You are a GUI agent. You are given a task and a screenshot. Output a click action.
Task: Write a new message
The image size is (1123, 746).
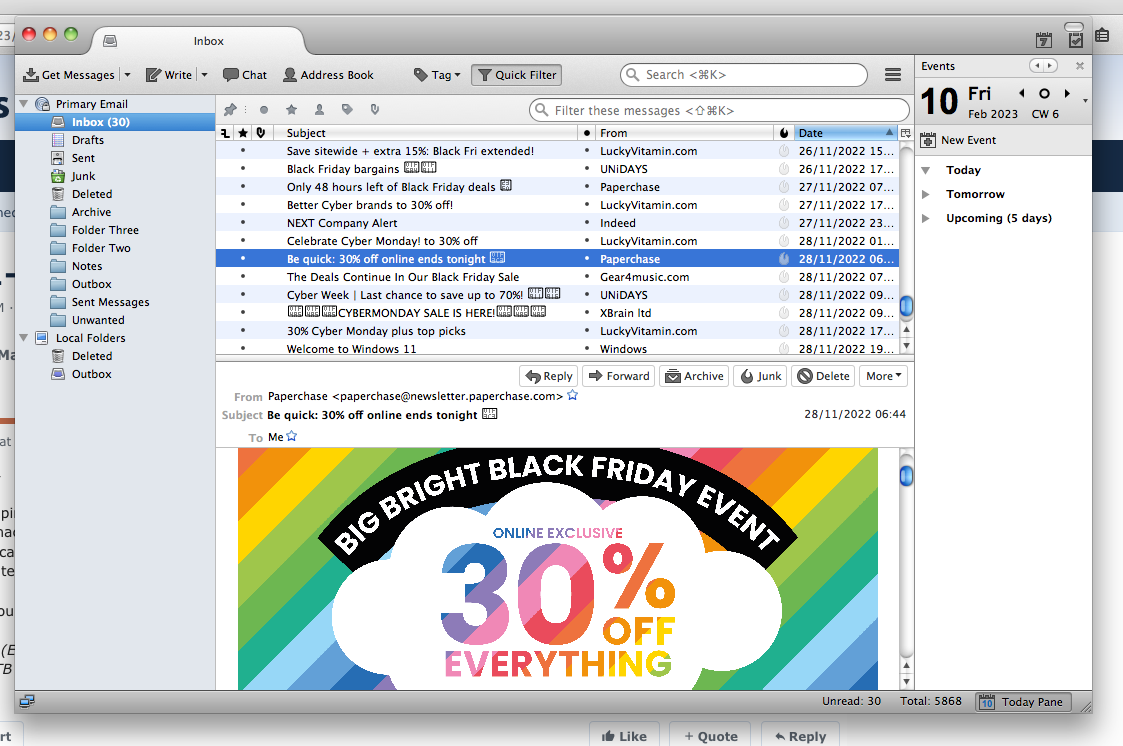(169, 75)
